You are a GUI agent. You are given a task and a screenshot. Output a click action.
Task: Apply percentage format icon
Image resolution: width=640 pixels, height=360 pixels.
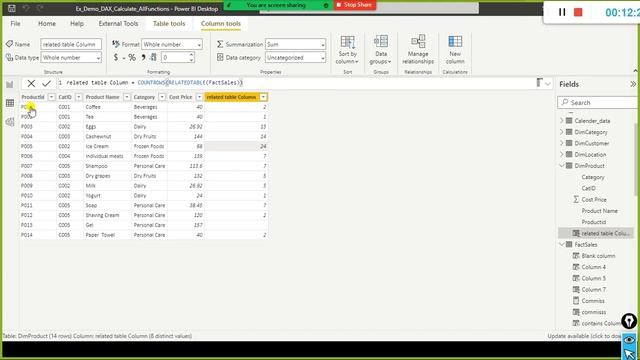tap(132, 58)
